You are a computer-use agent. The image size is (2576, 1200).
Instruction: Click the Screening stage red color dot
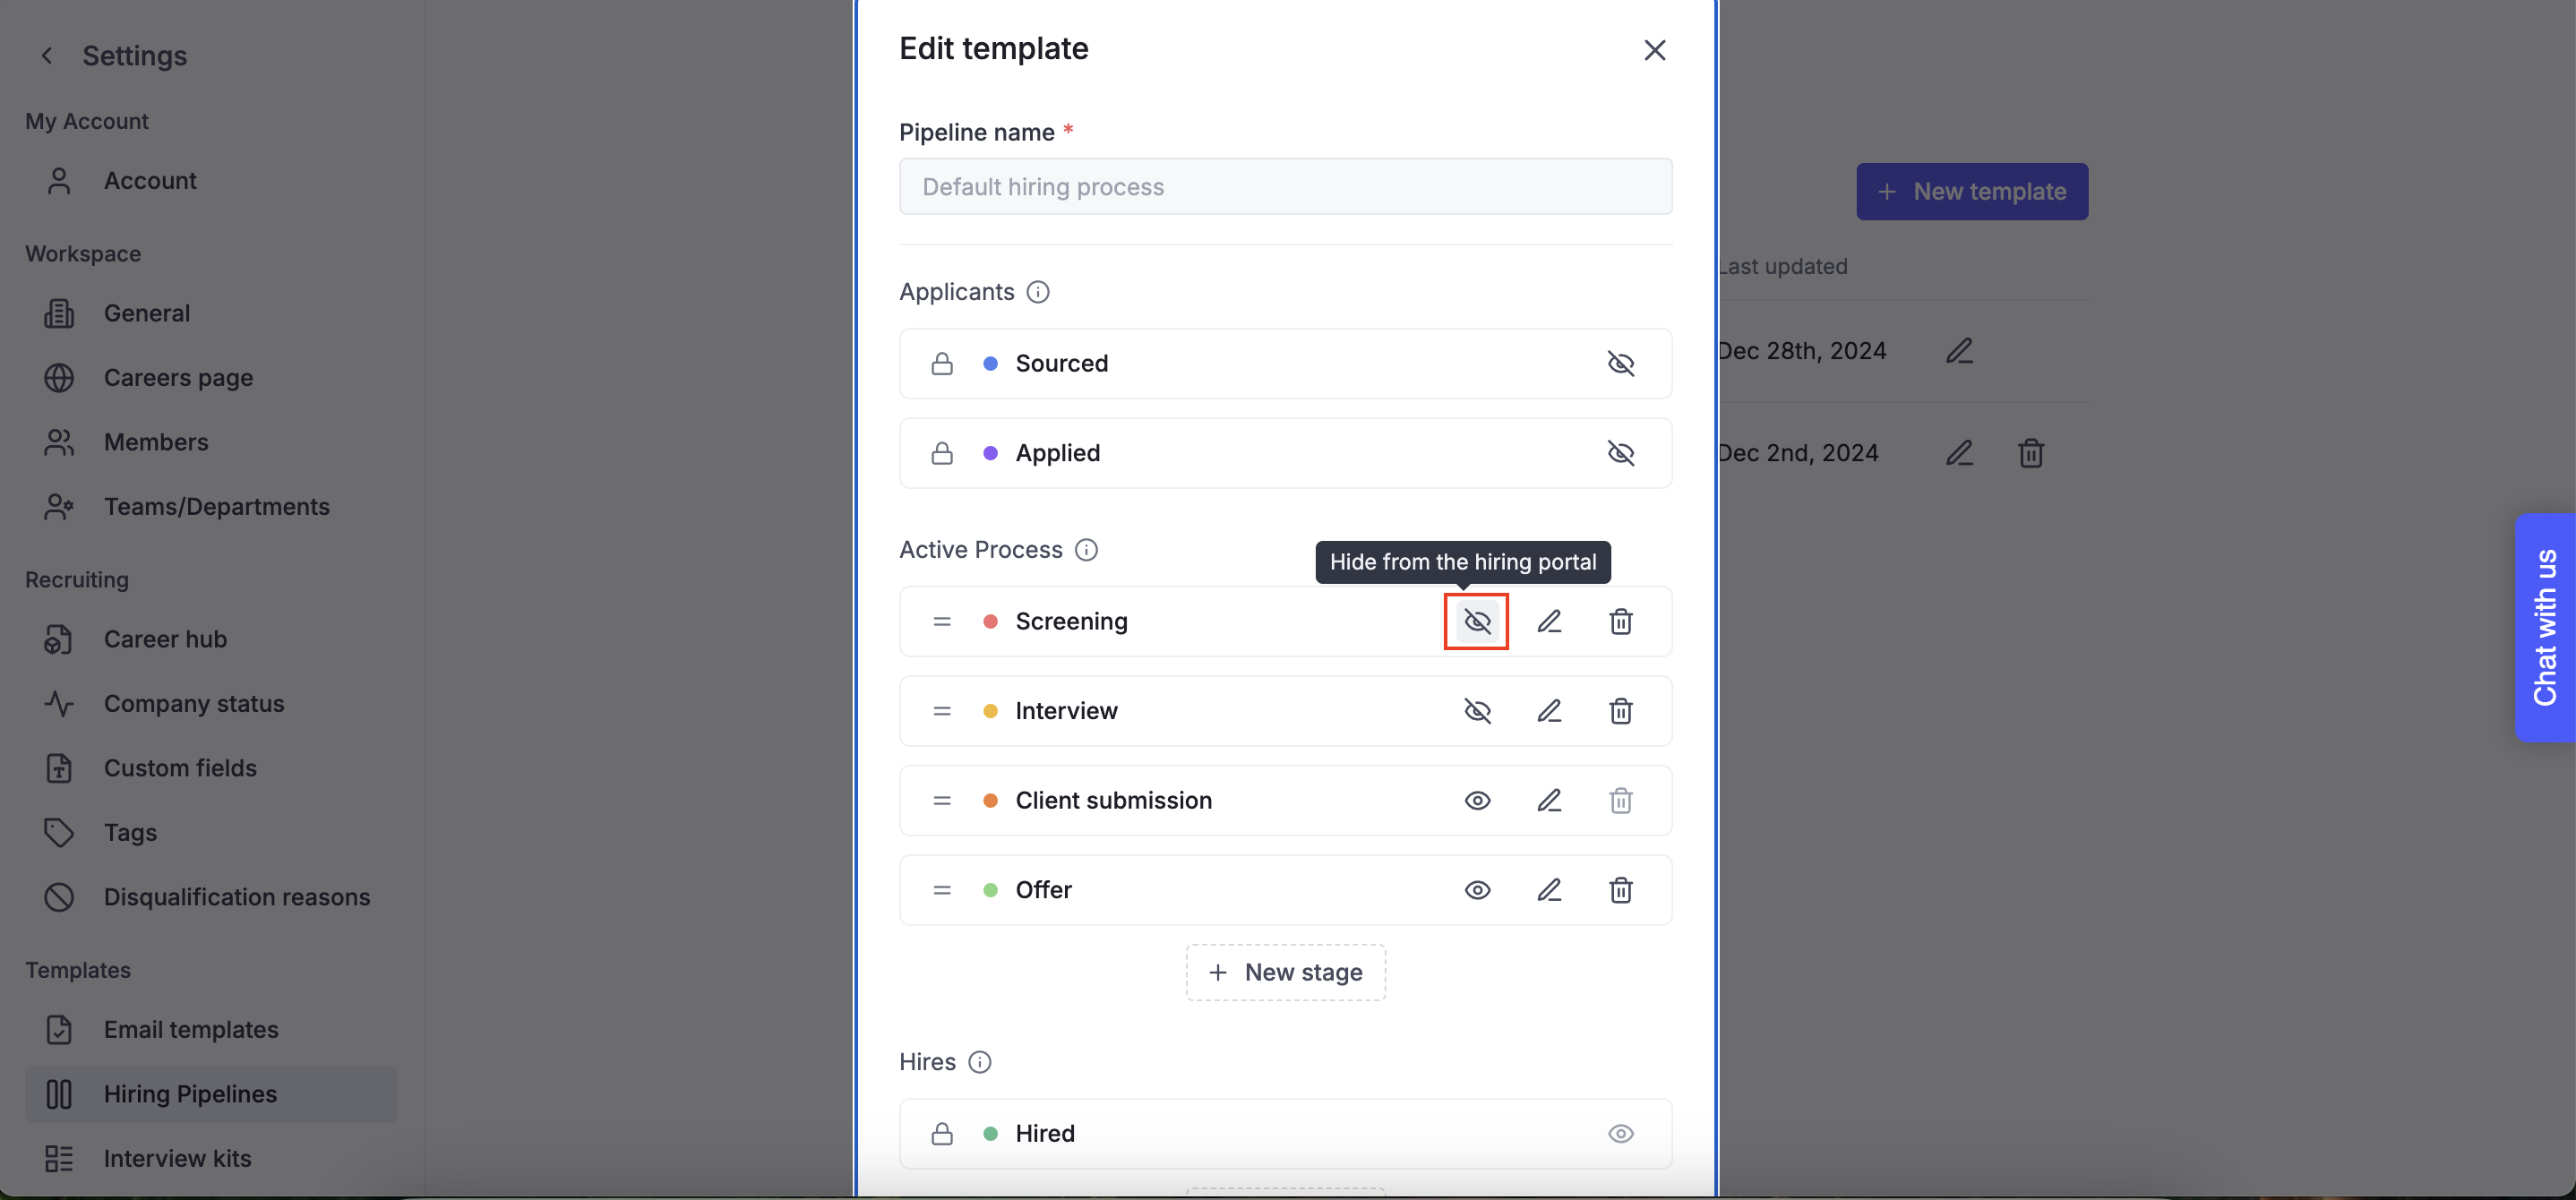pos(990,622)
